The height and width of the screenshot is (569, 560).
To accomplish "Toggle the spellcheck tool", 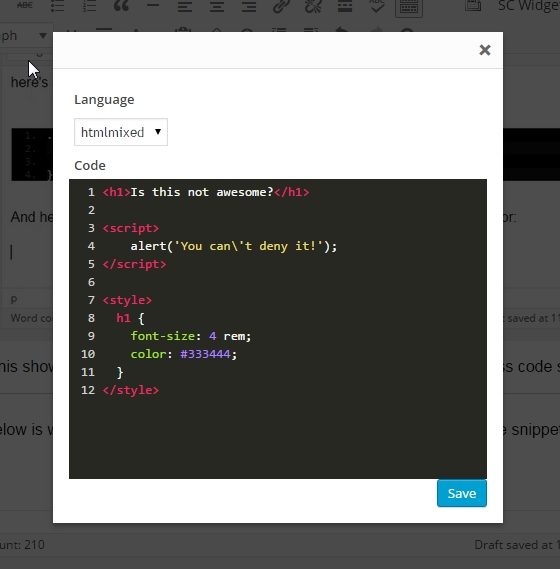I will click(377, 6).
